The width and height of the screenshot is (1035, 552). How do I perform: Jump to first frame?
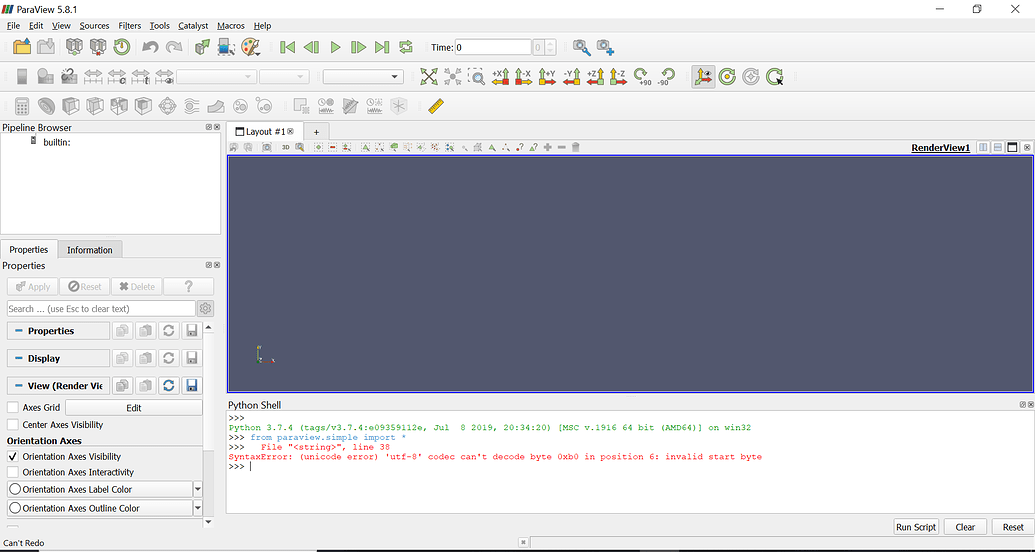[x=287, y=47]
